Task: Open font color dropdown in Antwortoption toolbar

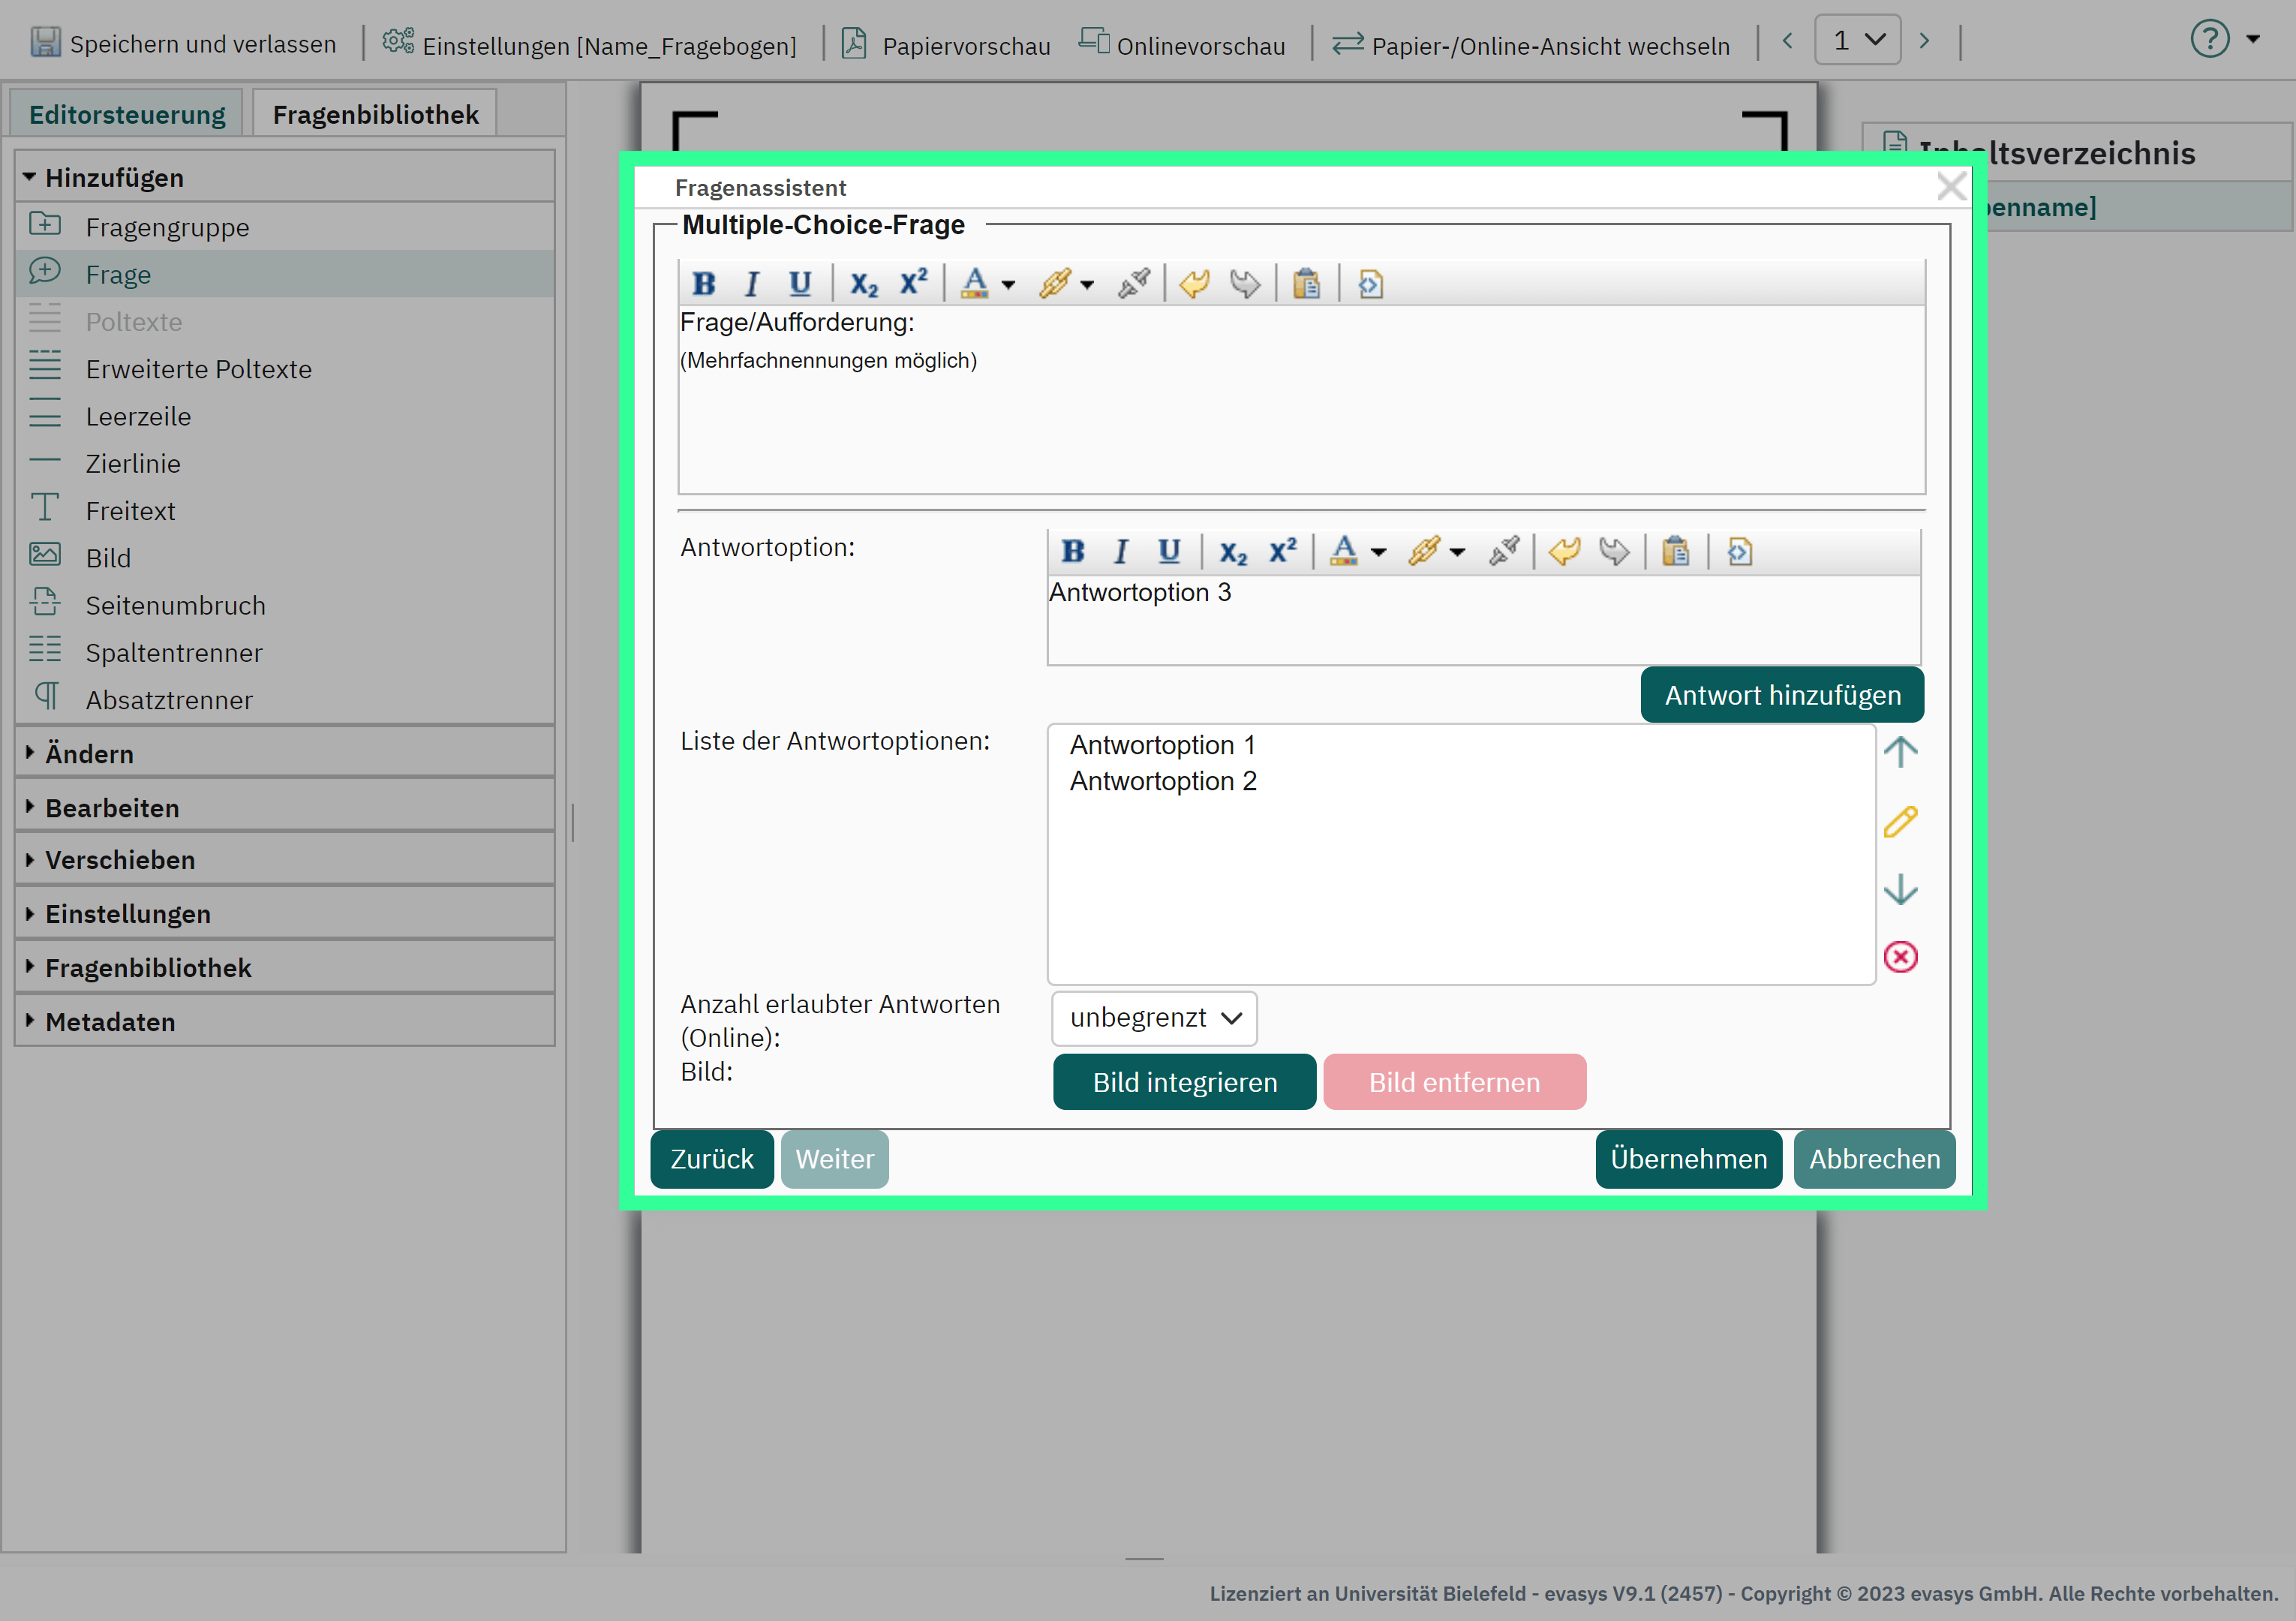Action: 1378,552
